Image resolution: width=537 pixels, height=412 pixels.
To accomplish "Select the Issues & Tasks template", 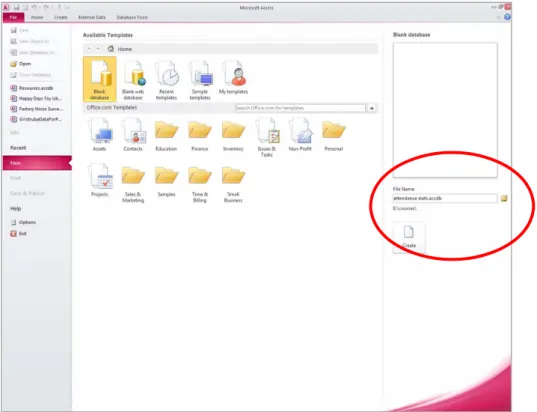I will point(267,137).
